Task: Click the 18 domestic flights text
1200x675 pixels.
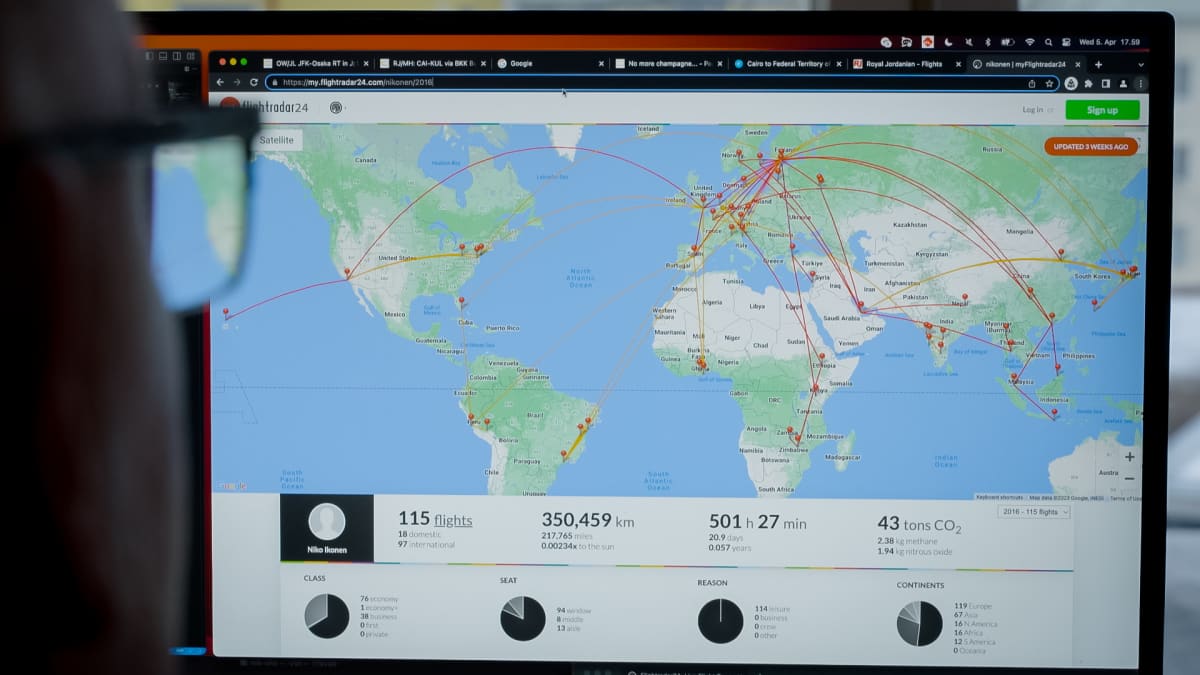Action: click(418, 535)
